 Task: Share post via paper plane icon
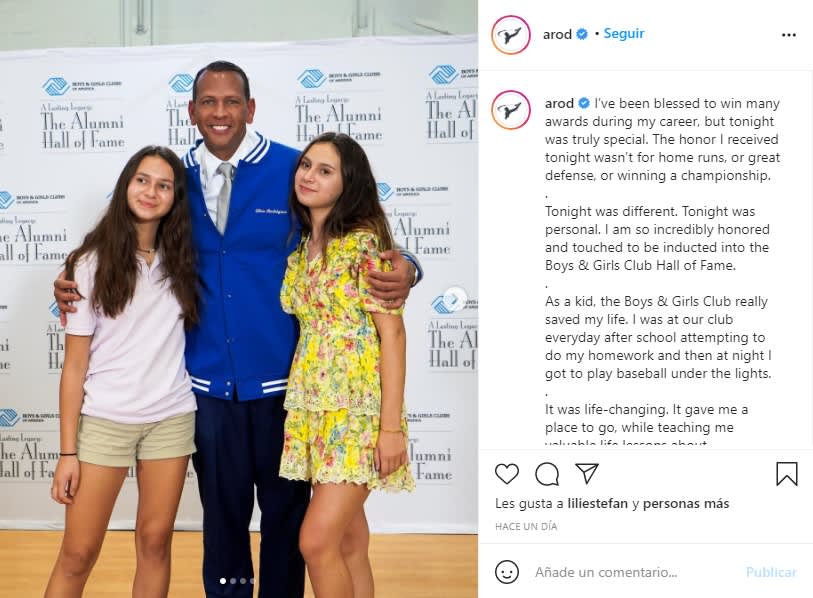tap(587, 474)
